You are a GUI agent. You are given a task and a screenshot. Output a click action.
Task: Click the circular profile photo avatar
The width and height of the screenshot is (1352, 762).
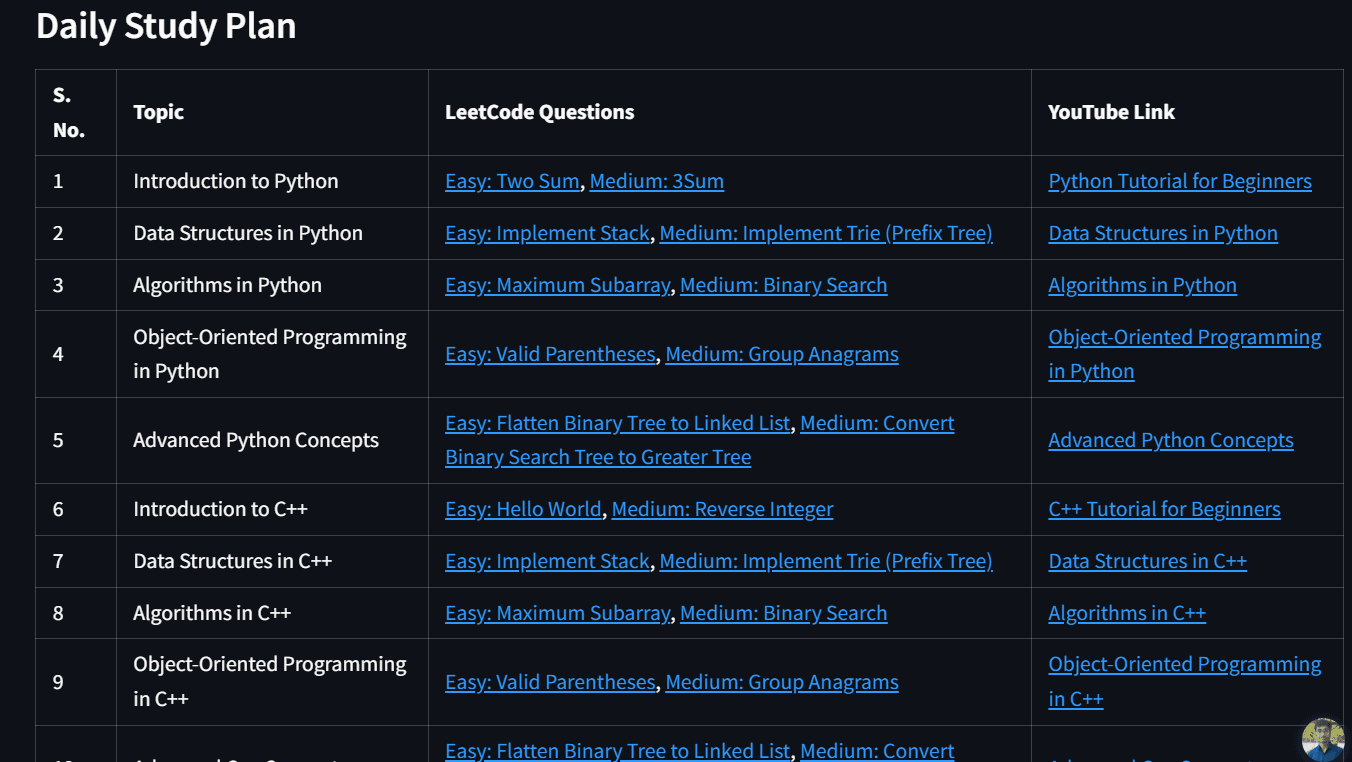(1323, 739)
